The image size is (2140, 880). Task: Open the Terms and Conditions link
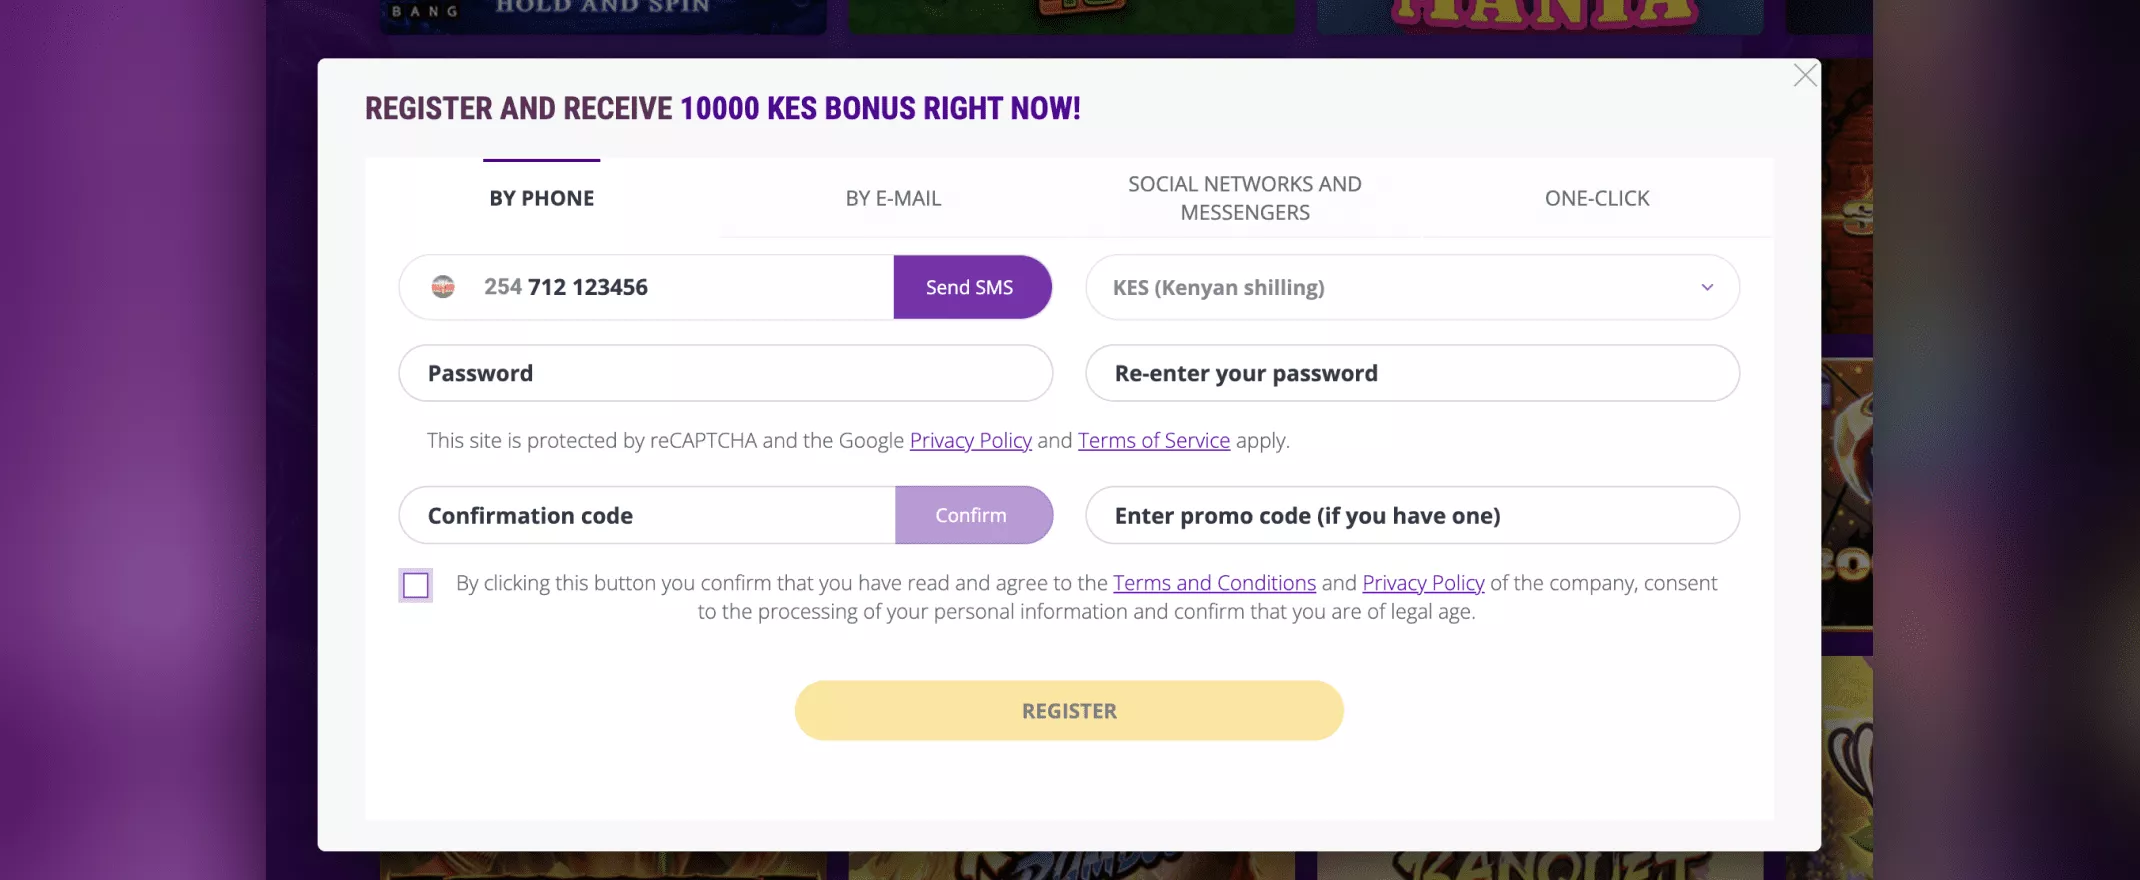coord(1214,583)
